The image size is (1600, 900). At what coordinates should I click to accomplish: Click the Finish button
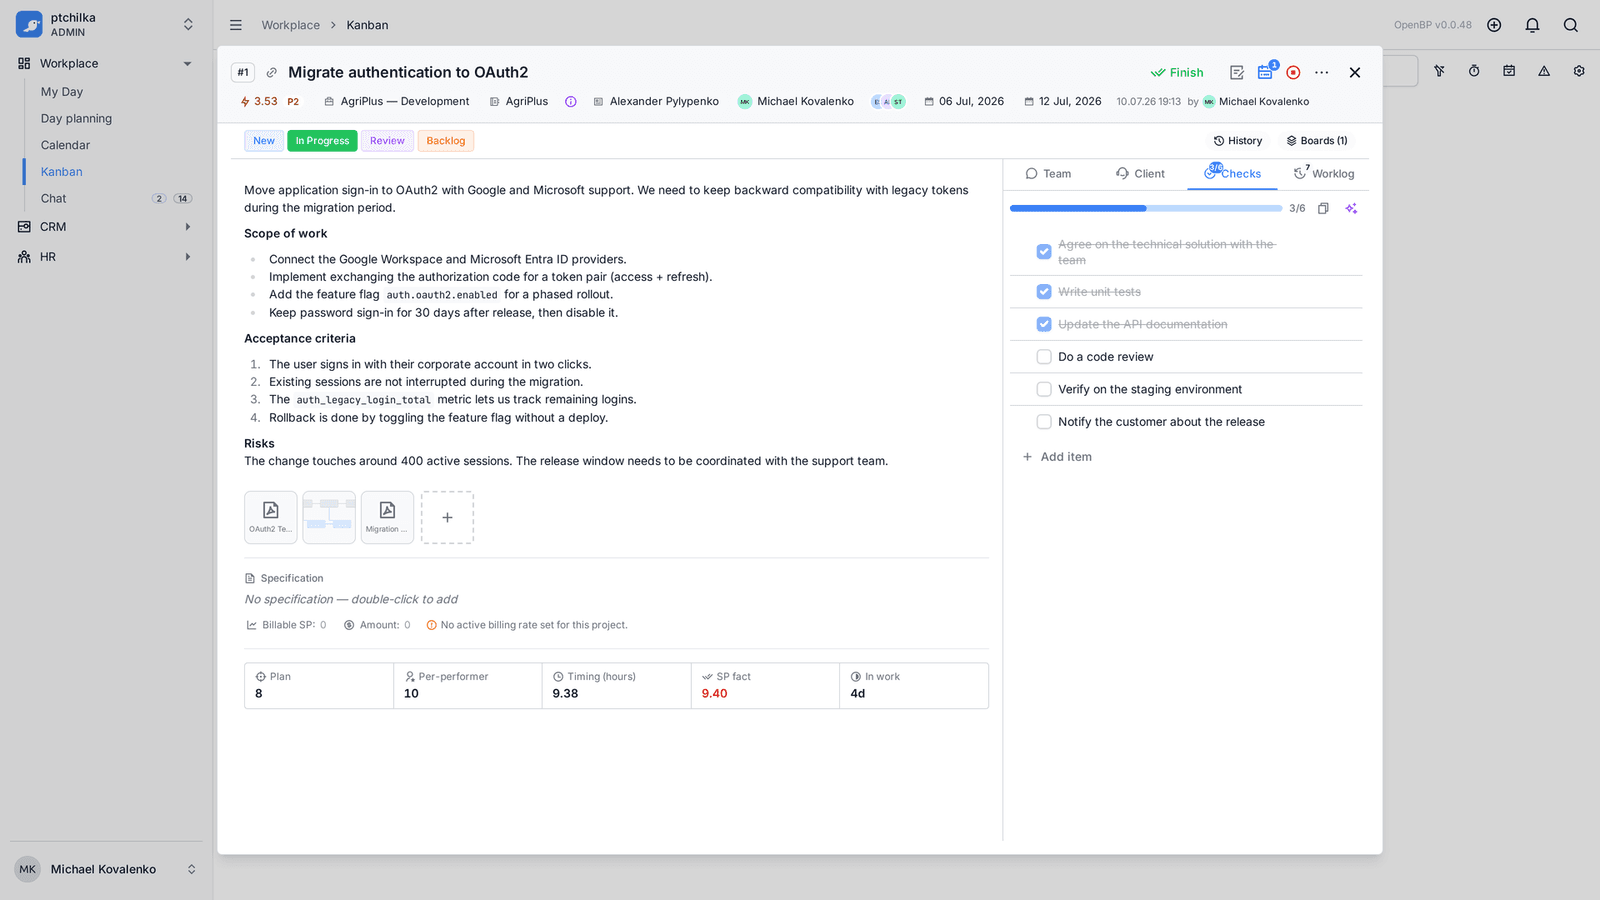pyautogui.click(x=1177, y=72)
